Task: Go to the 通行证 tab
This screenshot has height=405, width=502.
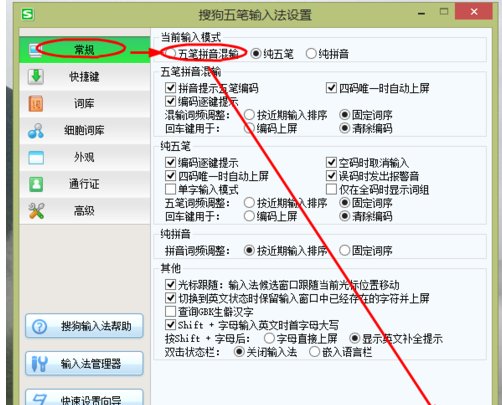Action: tap(85, 184)
